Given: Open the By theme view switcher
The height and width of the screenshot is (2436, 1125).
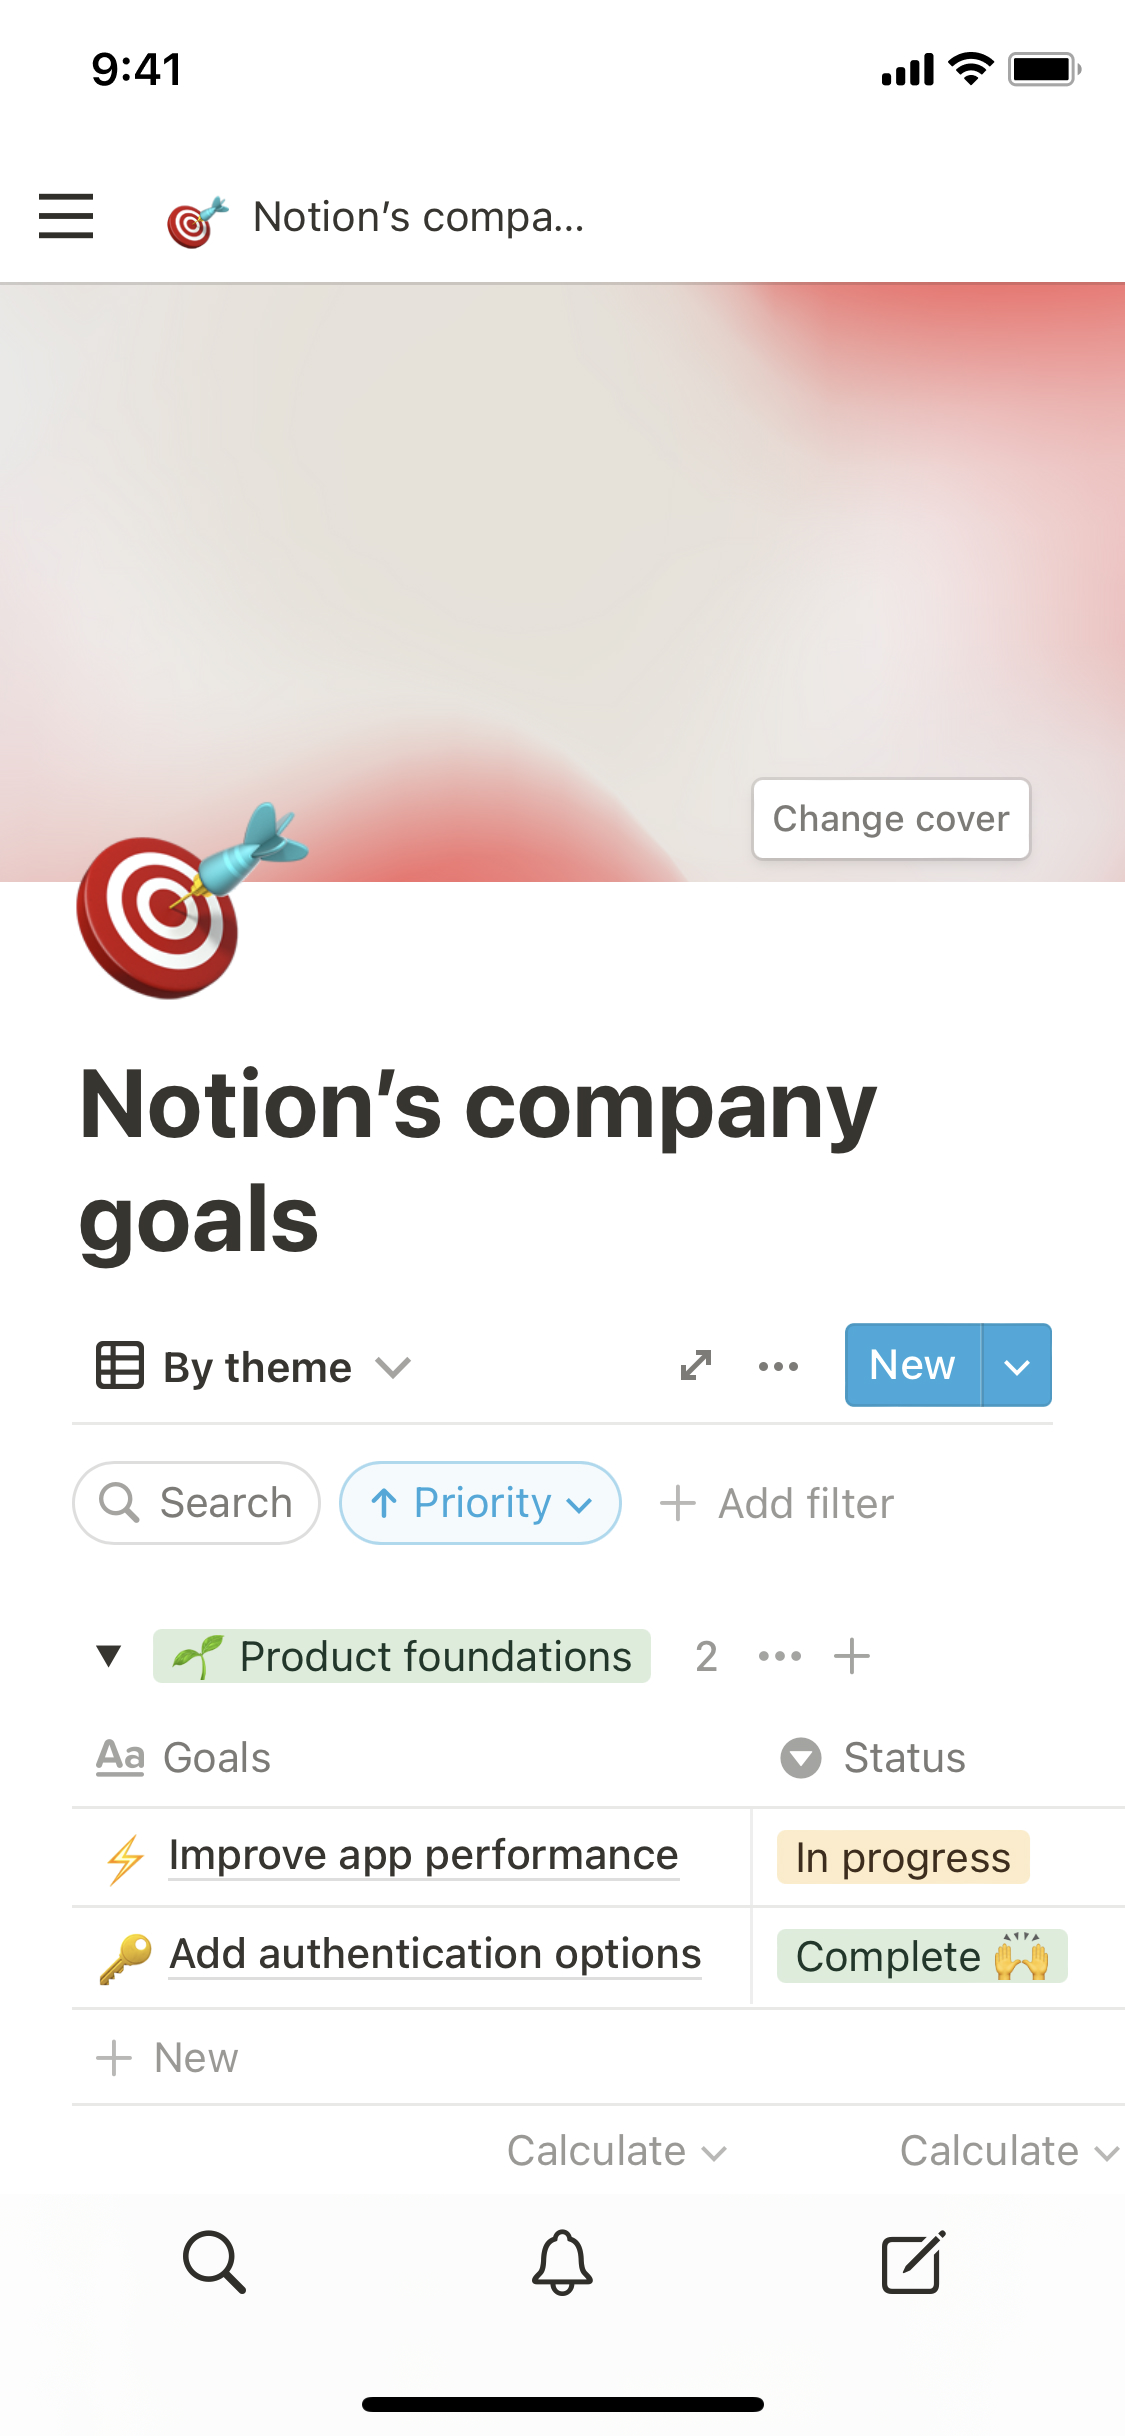Looking at the screenshot, I should [x=254, y=1367].
